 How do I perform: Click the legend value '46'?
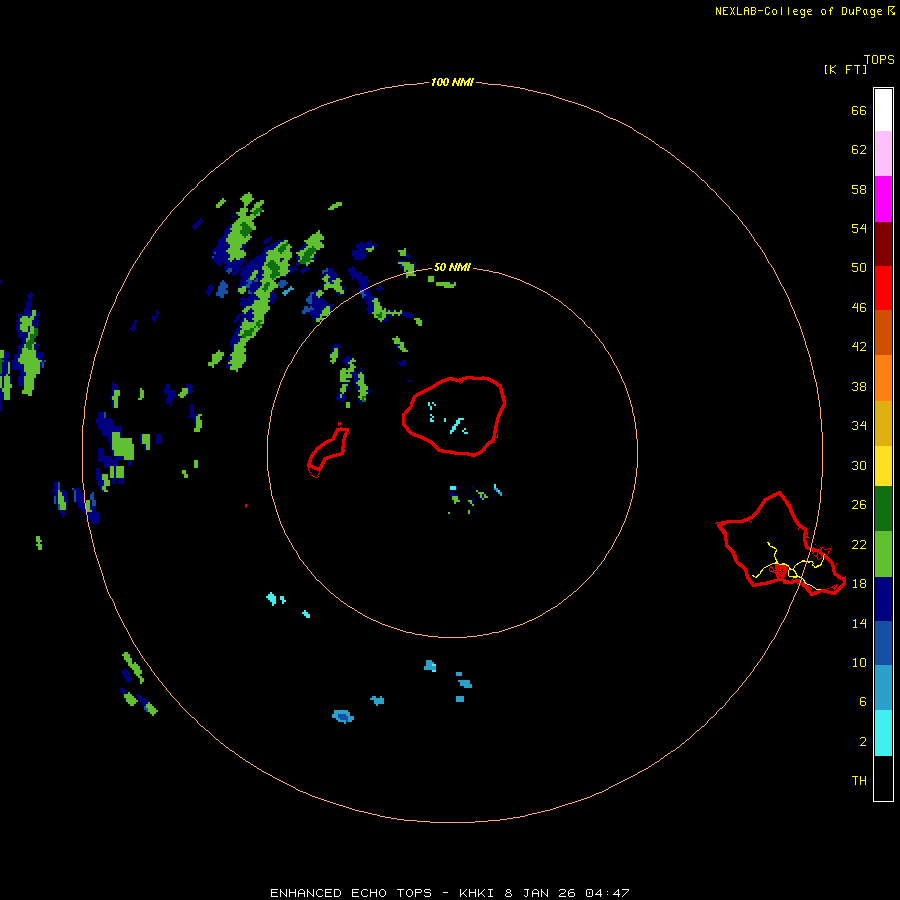[859, 308]
